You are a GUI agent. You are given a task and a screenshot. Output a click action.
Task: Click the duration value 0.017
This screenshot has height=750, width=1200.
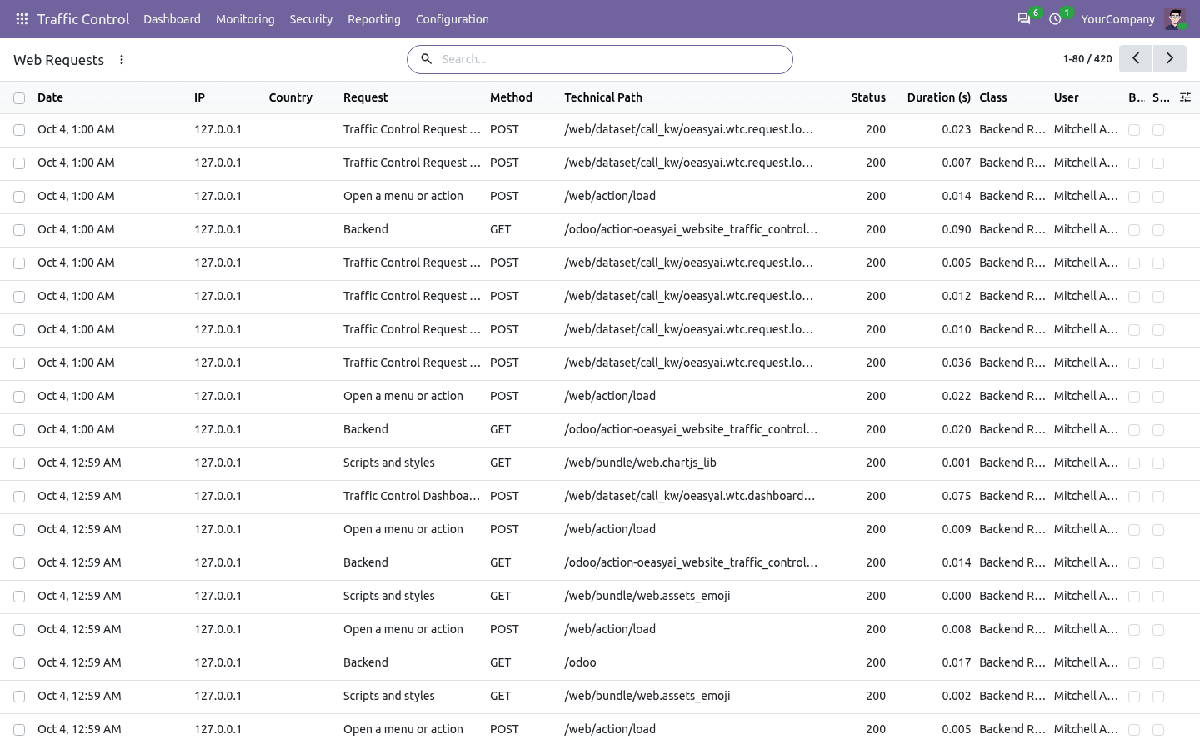point(956,663)
